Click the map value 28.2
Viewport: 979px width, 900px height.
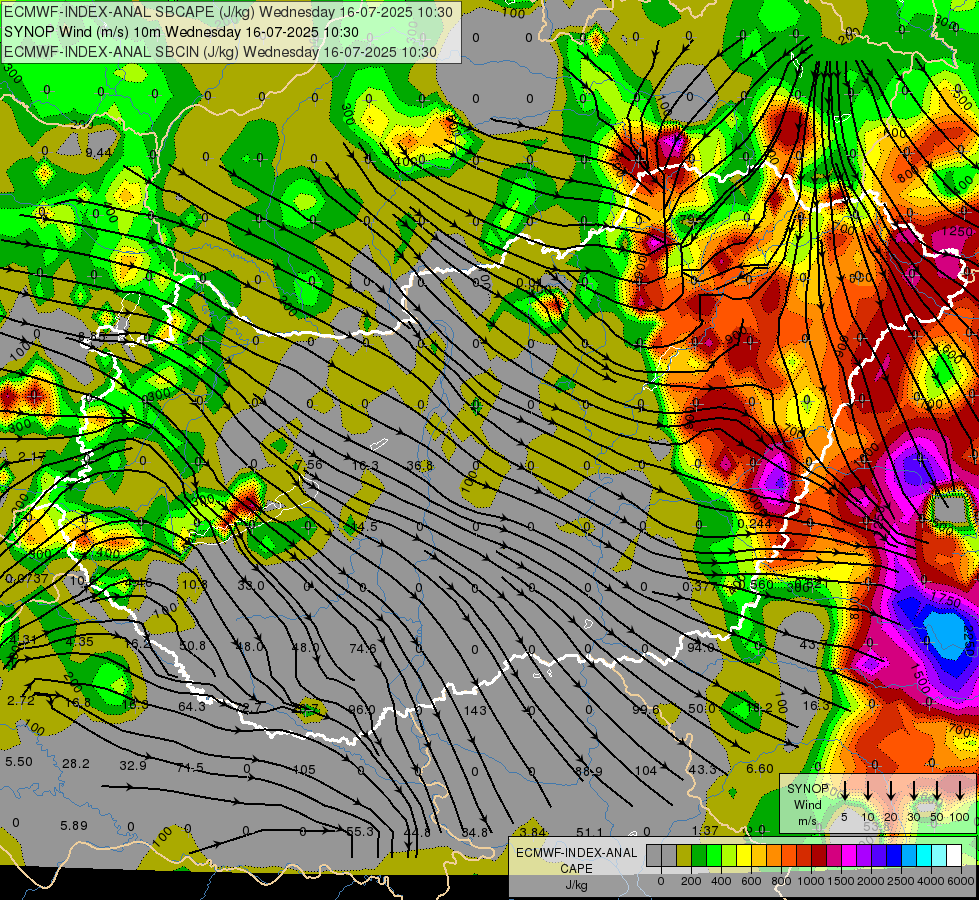click(76, 764)
